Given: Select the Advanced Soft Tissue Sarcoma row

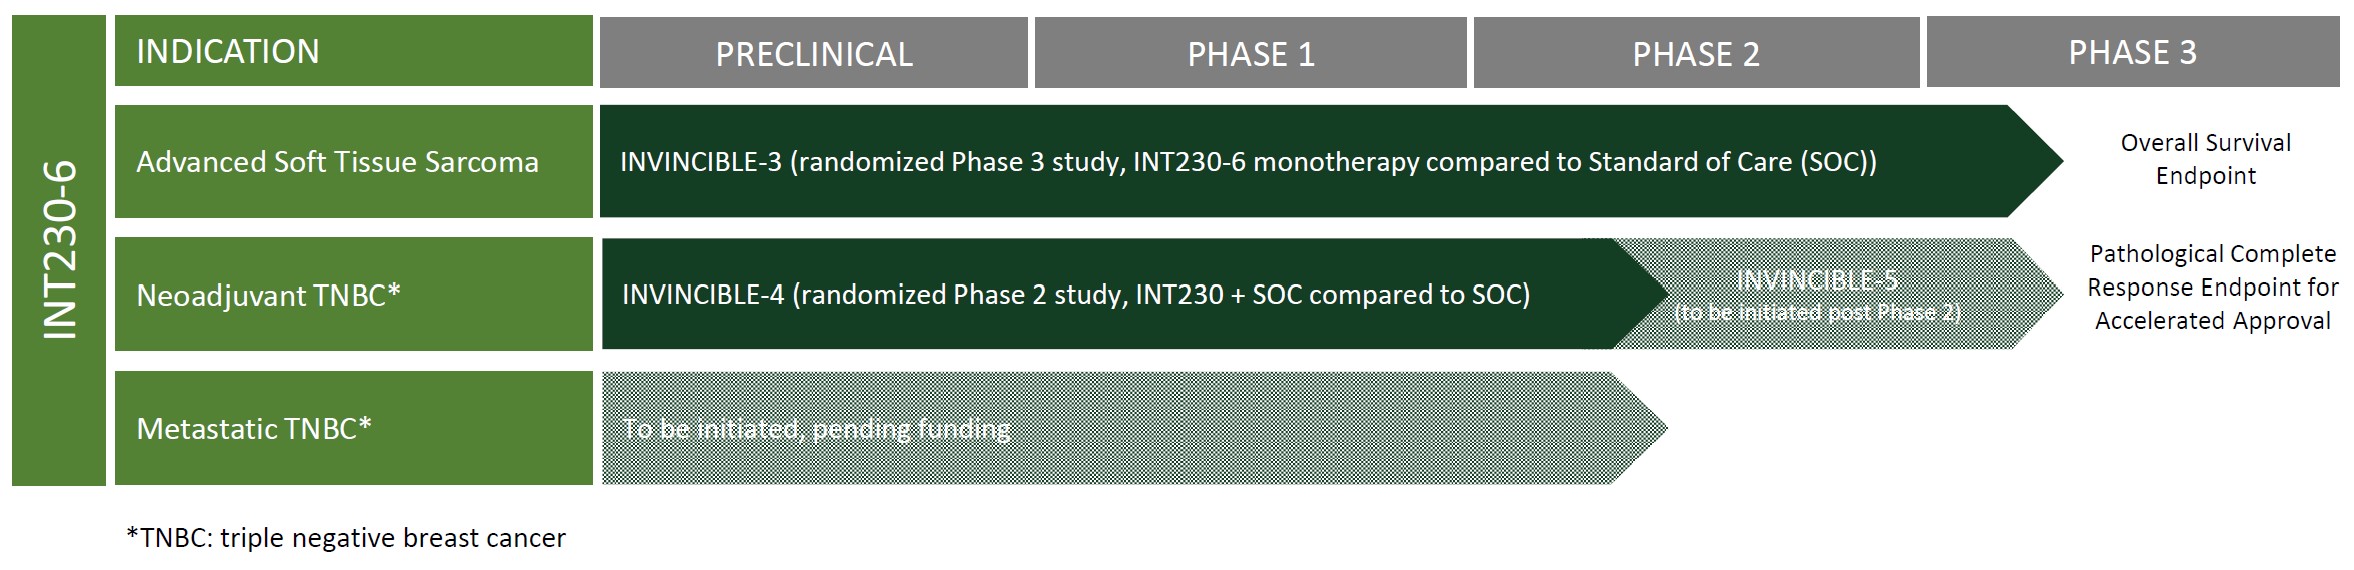Looking at the screenshot, I should click(x=337, y=162).
